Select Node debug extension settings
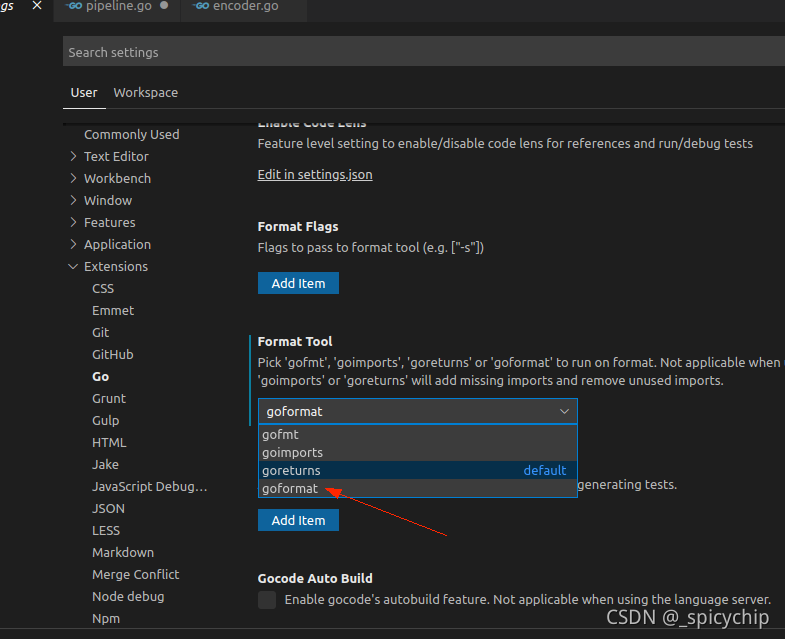This screenshot has height=639, width=785. click(x=128, y=597)
